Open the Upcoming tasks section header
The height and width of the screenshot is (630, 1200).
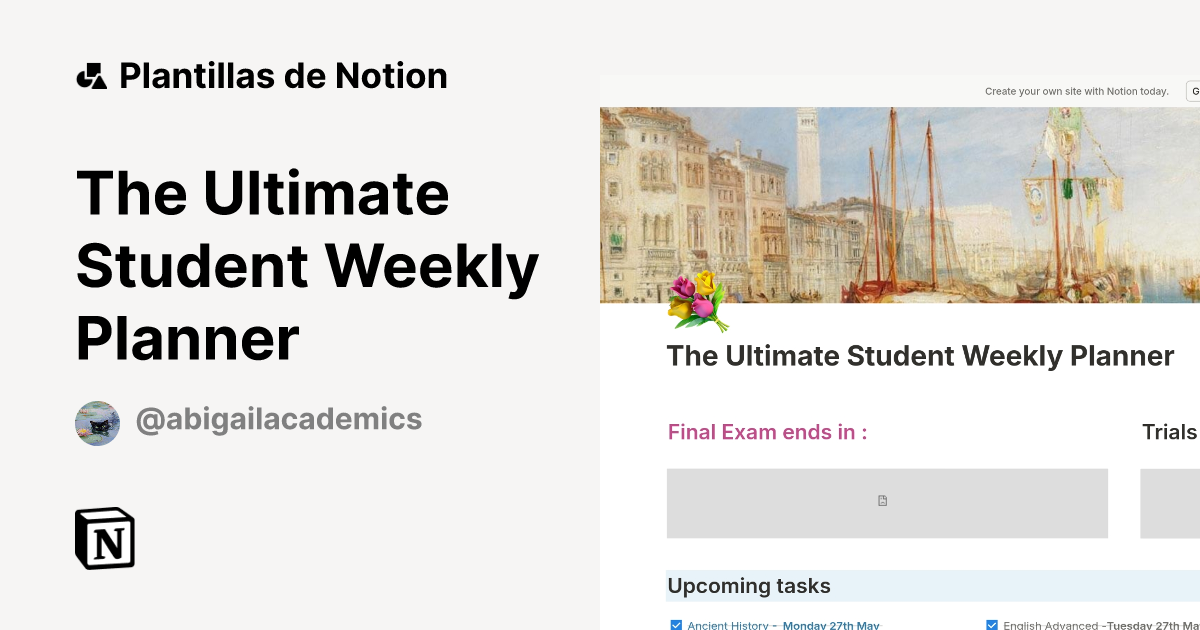748,586
